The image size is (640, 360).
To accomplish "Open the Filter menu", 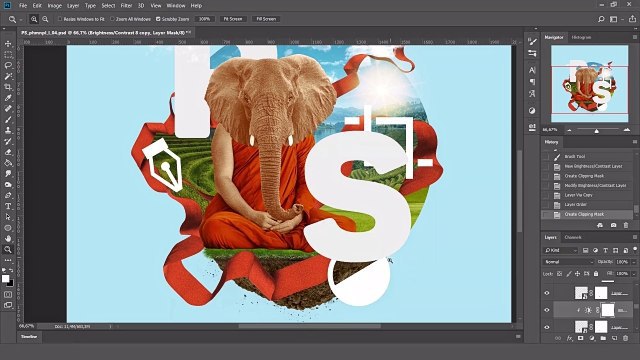I will coord(126,6).
